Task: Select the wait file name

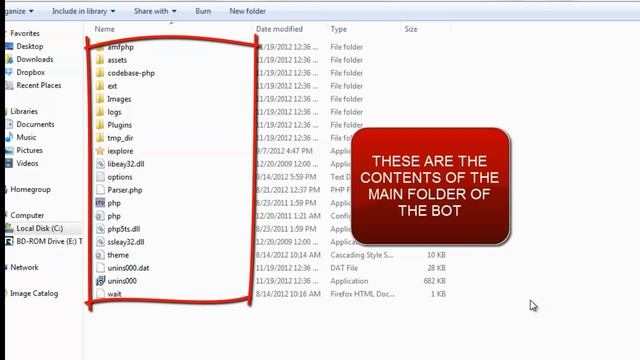Action: 114,294
